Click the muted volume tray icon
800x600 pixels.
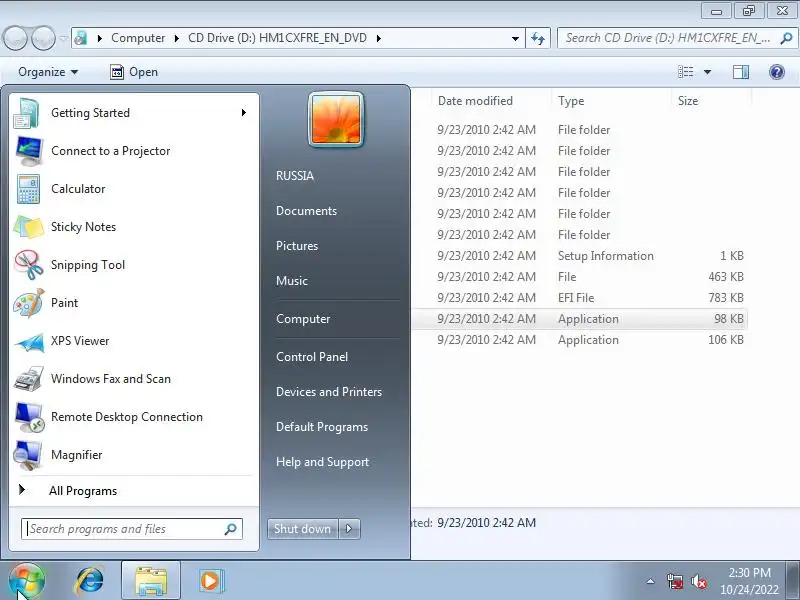[698, 581]
